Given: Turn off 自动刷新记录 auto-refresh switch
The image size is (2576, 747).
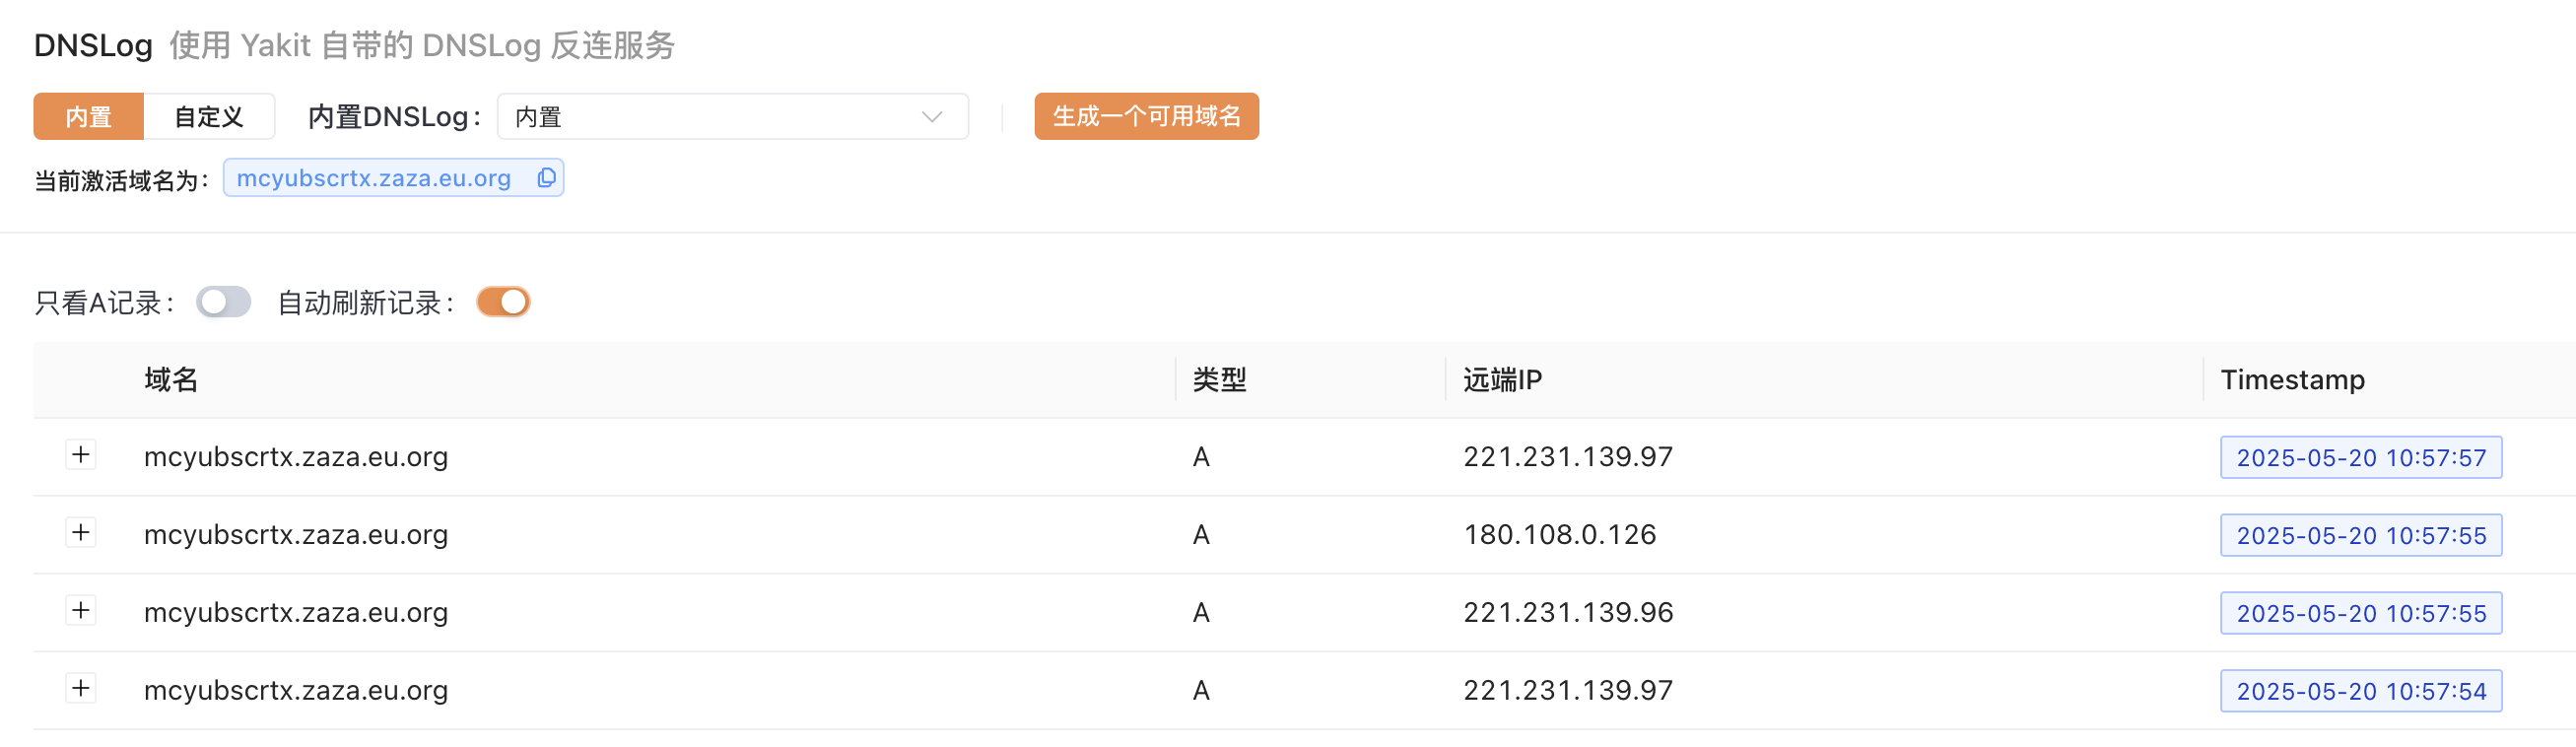Looking at the screenshot, I should 503,302.
